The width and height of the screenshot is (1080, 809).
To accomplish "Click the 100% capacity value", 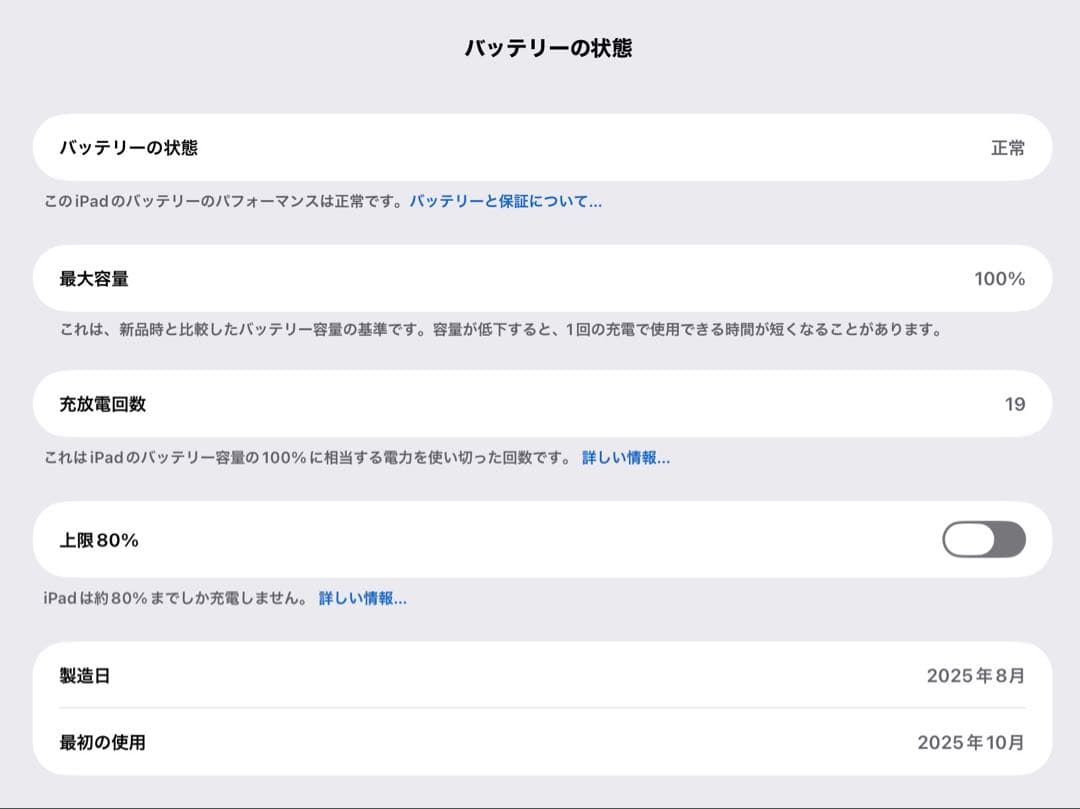I will [1000, 279].
